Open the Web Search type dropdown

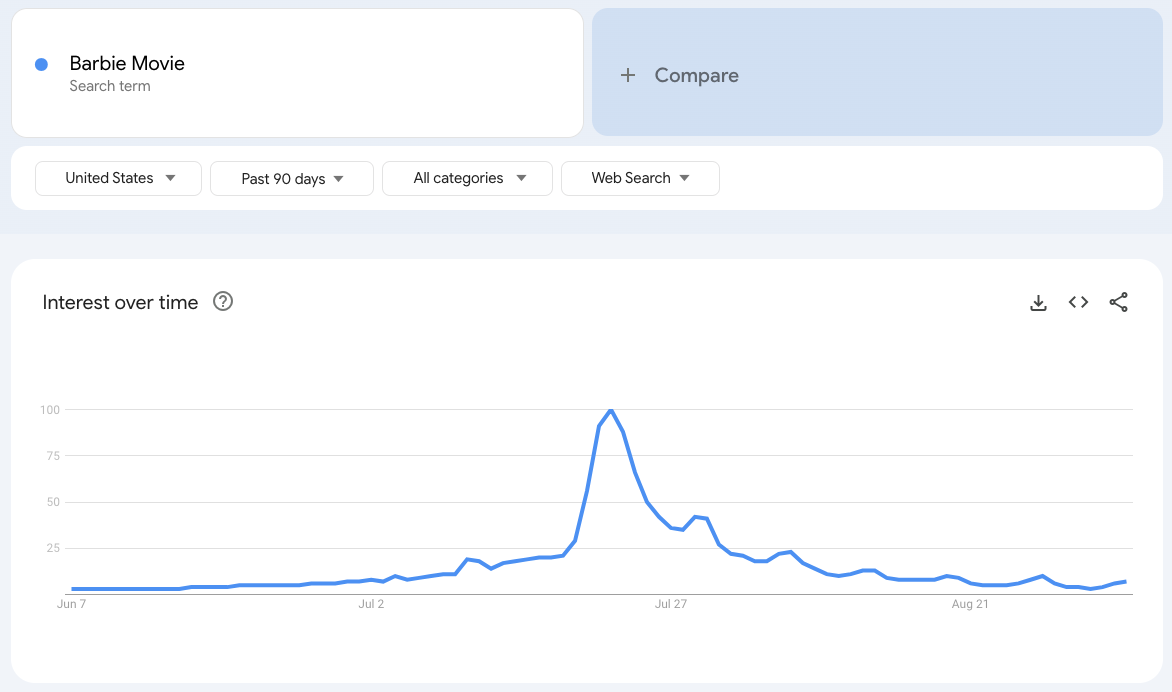point(641,179)
